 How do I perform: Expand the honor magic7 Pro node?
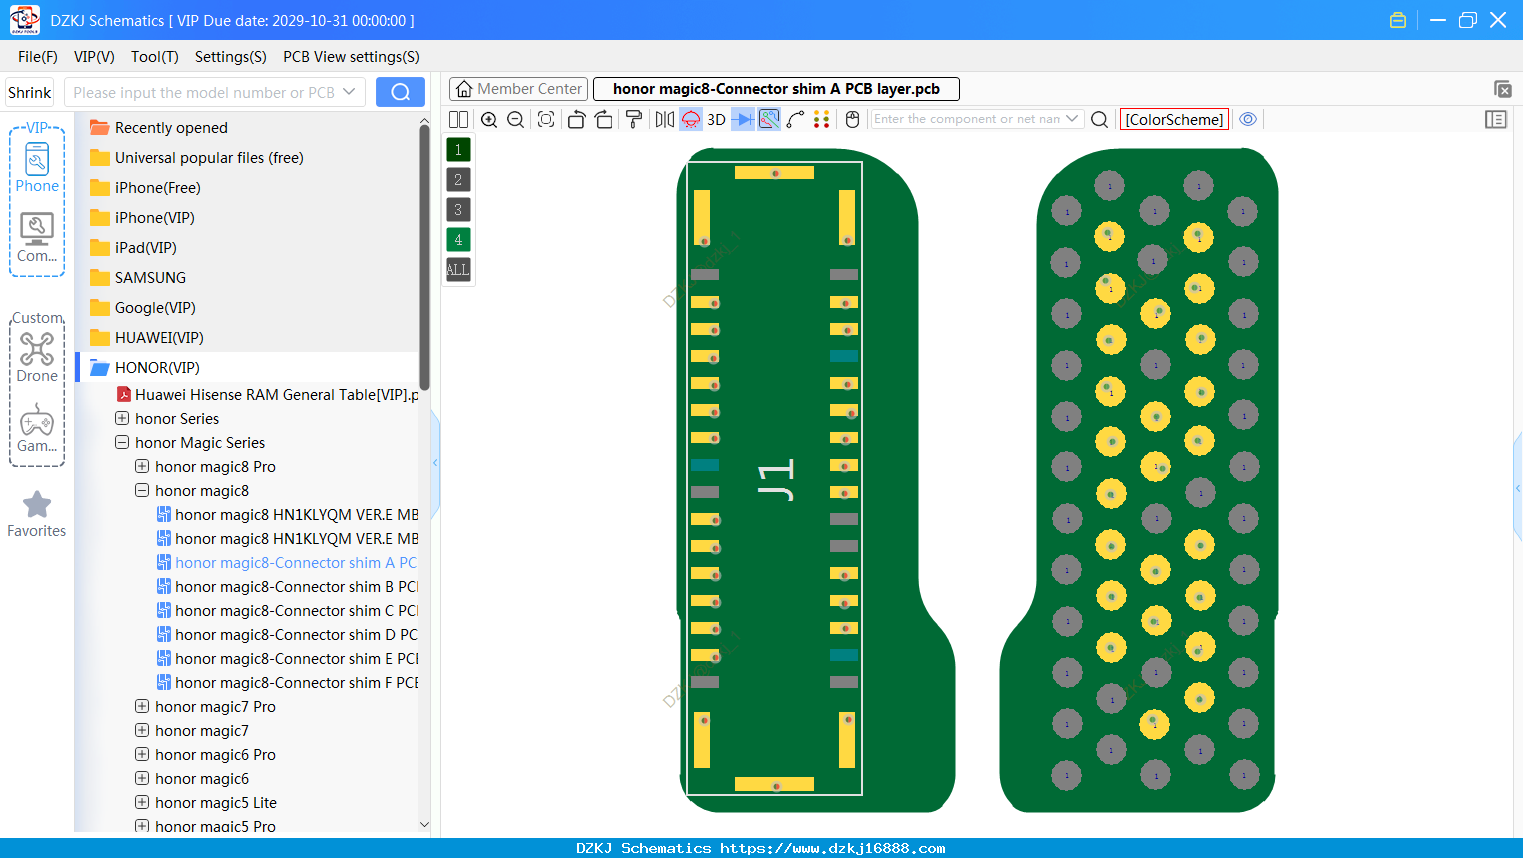pos(142,706)
